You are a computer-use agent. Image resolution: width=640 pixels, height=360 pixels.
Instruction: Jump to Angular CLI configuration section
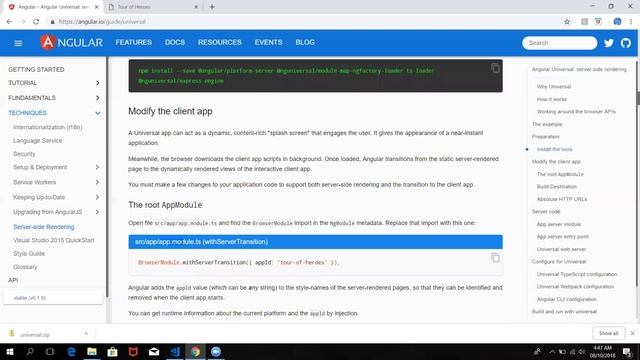[x=567, y=299]
